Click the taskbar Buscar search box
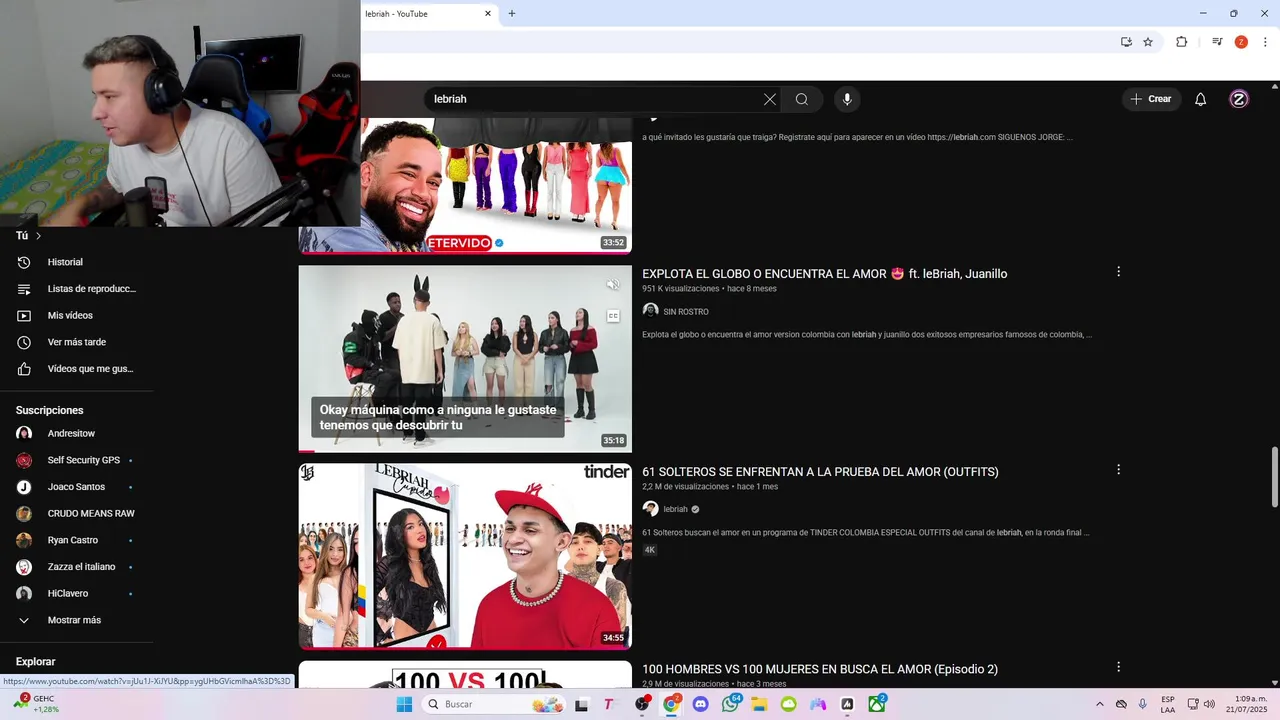 pos(495,704)
